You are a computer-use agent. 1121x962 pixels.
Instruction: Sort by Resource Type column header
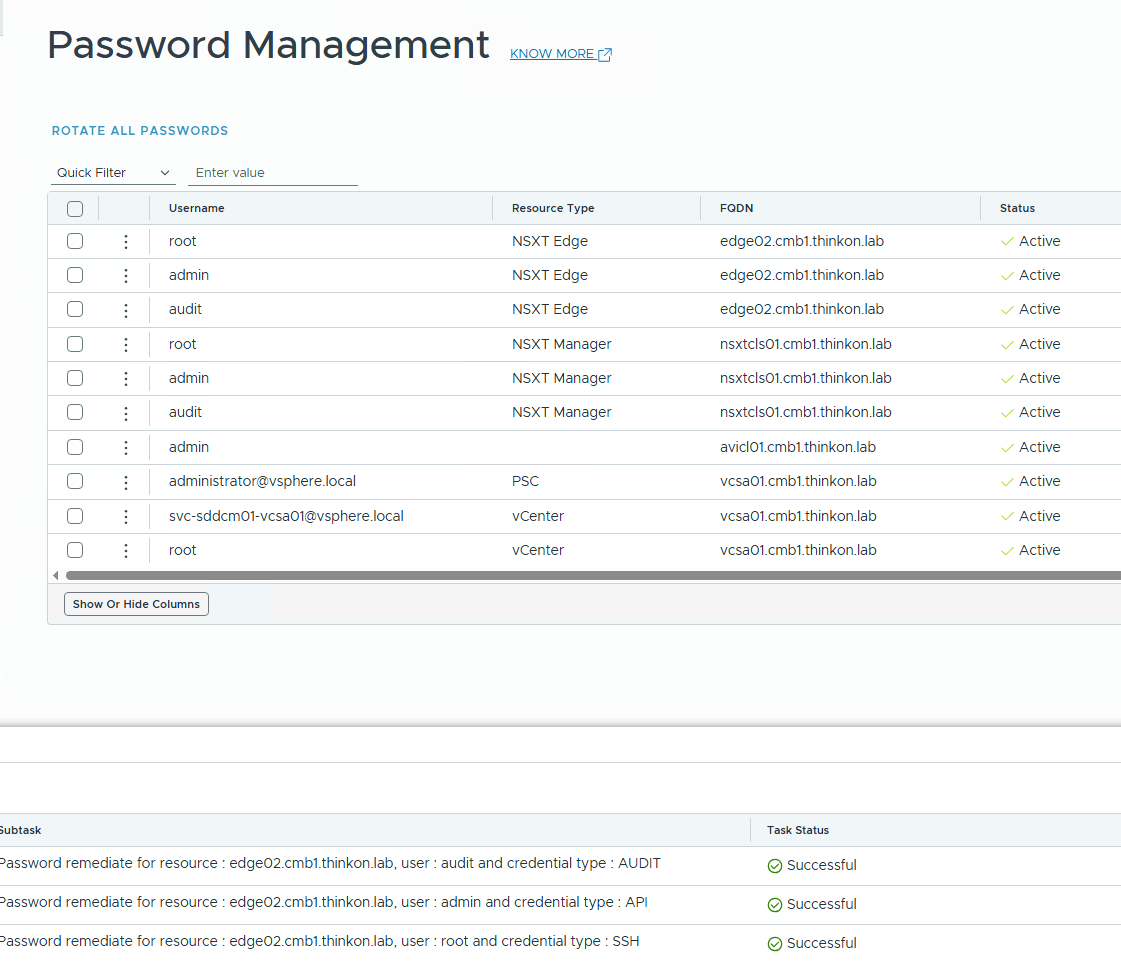tap(553, 208)
